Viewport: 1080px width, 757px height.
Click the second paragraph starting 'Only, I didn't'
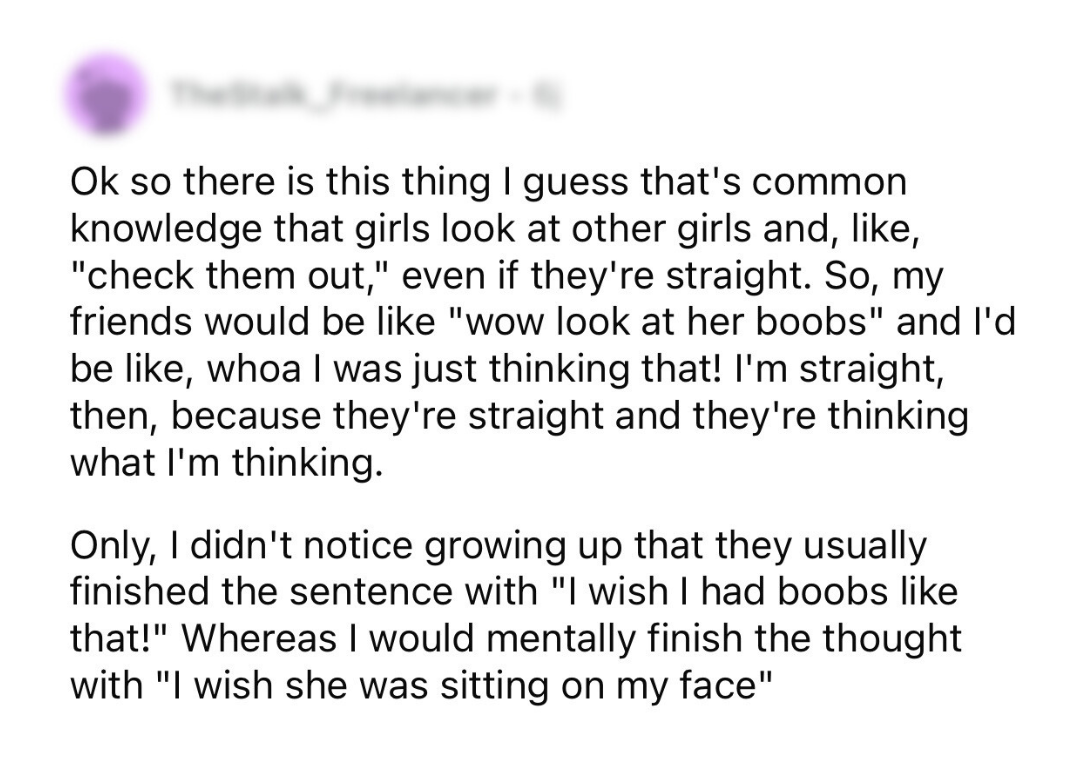pyautogui.click(x=515, y=615)
